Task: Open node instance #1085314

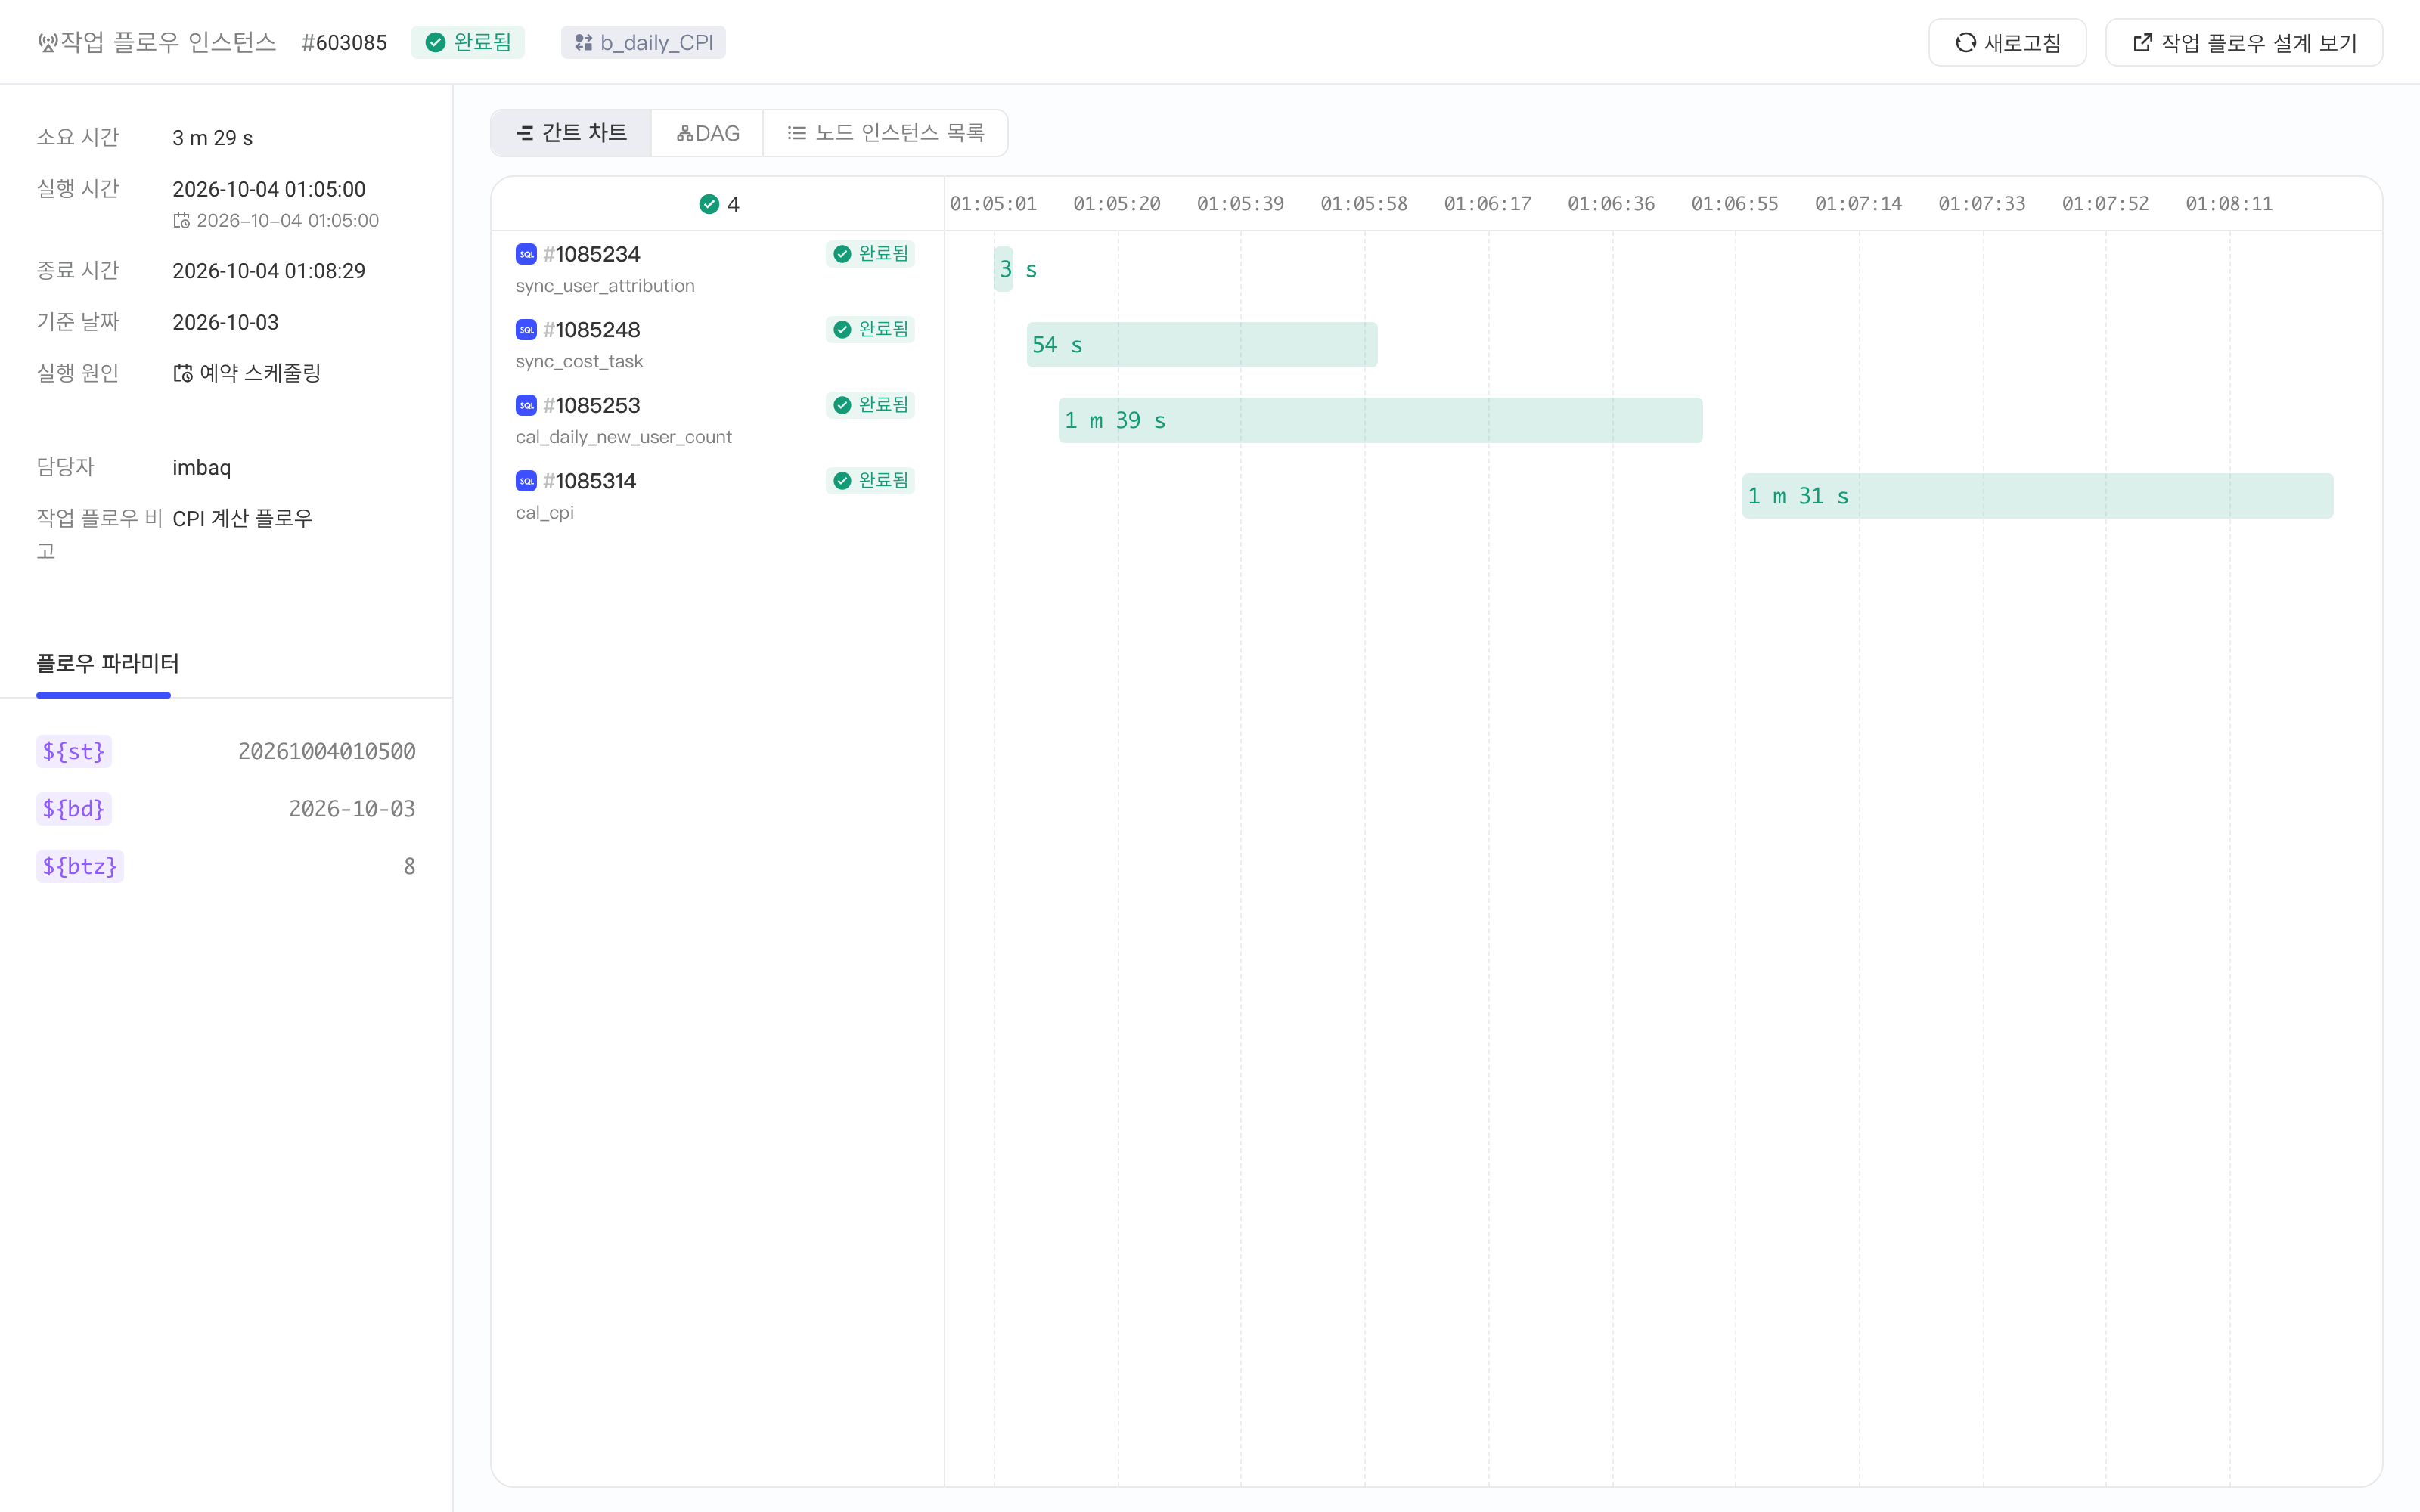Action: pos(589,481)
